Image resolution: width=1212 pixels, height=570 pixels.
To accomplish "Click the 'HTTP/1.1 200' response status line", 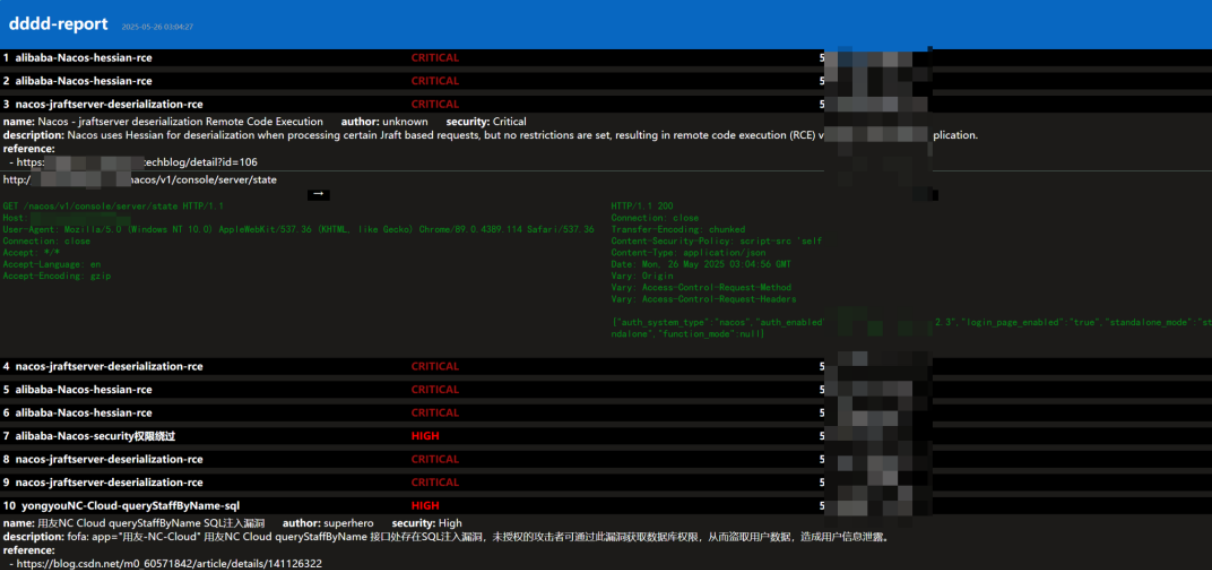I will pos(642,206).
